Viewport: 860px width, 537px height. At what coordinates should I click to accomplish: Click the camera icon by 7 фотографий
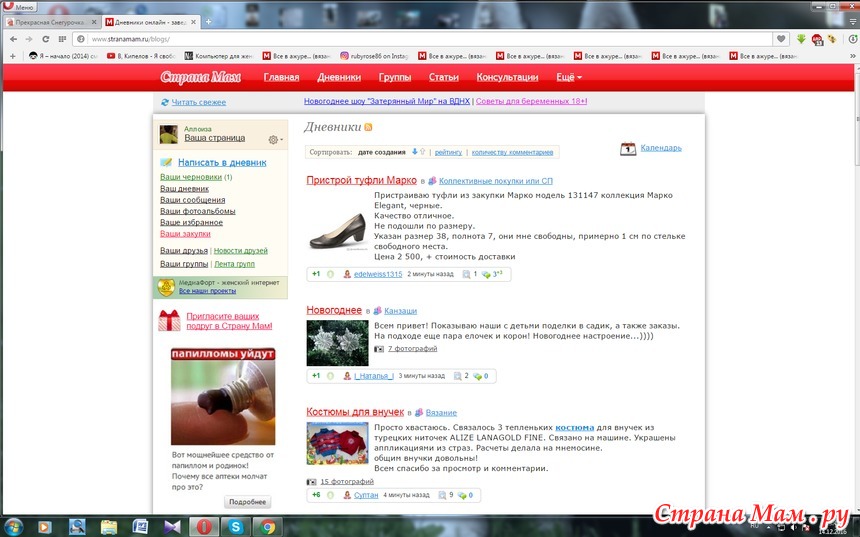(x=379, y=349)
